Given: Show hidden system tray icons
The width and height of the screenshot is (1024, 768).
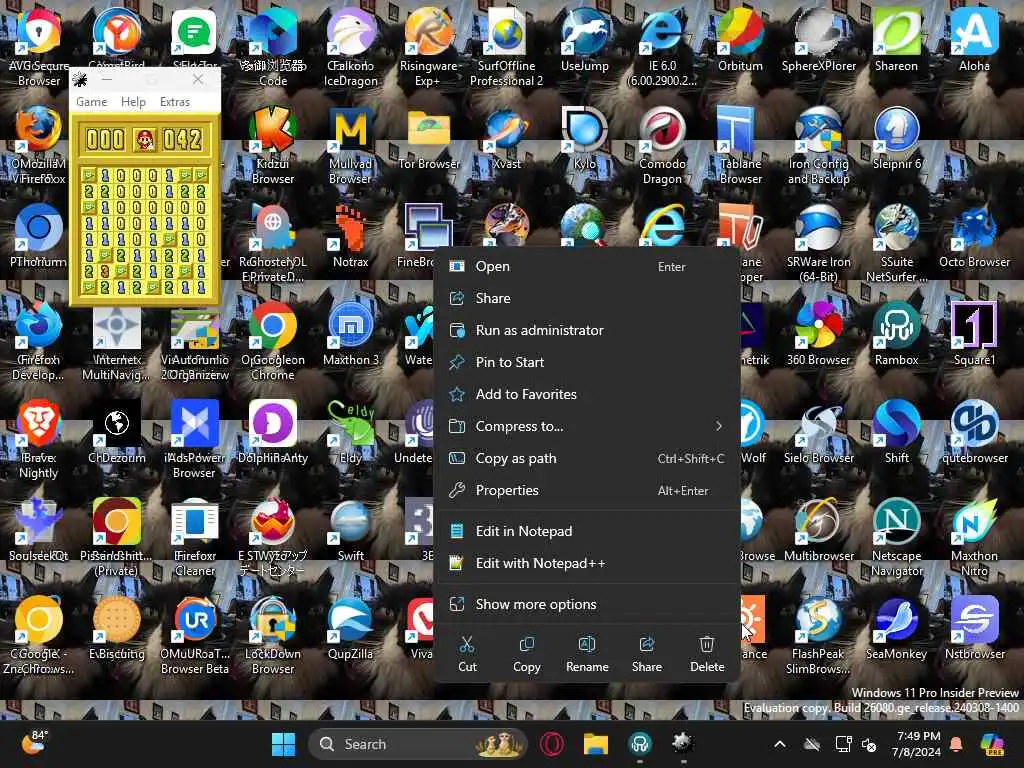Looking at the screenshot, I should (x=780, y=744).
